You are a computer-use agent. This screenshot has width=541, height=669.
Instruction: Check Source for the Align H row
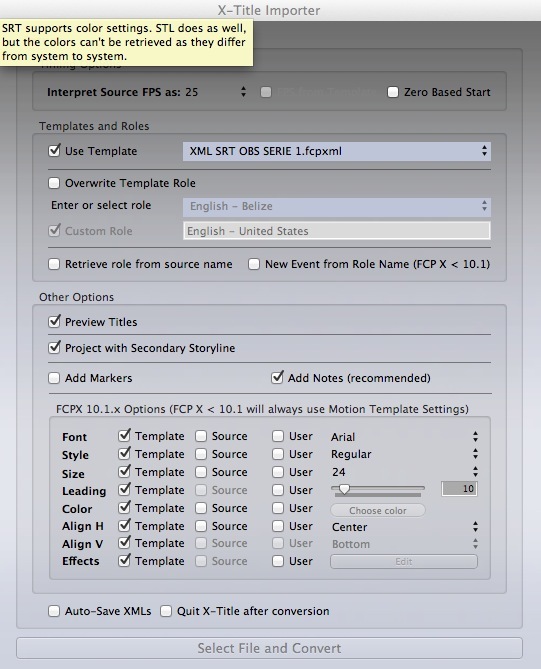pos(201,526)
